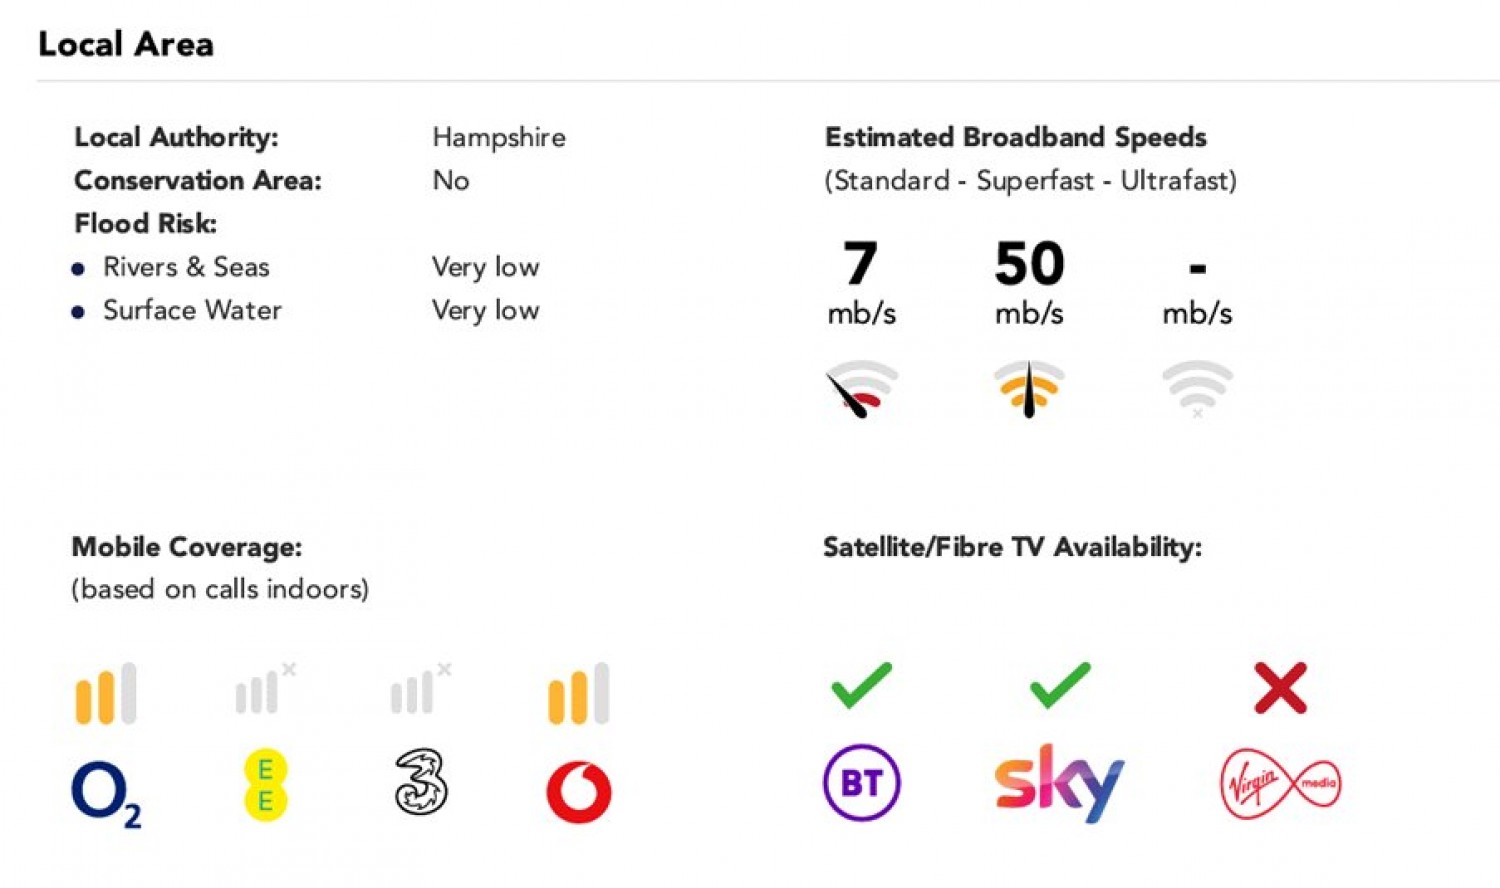Viewport: 1500px width, 888px height.
Task: Click the red standard broadband speed gauge
Action: [861, 388]
